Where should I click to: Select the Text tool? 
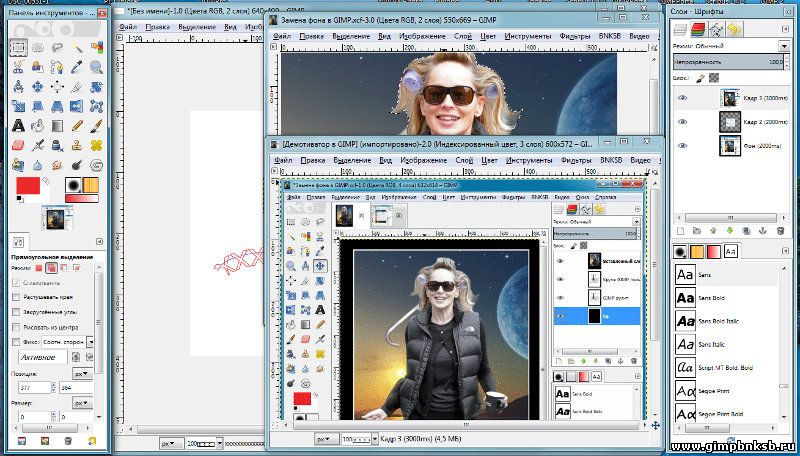pos(18,125)
